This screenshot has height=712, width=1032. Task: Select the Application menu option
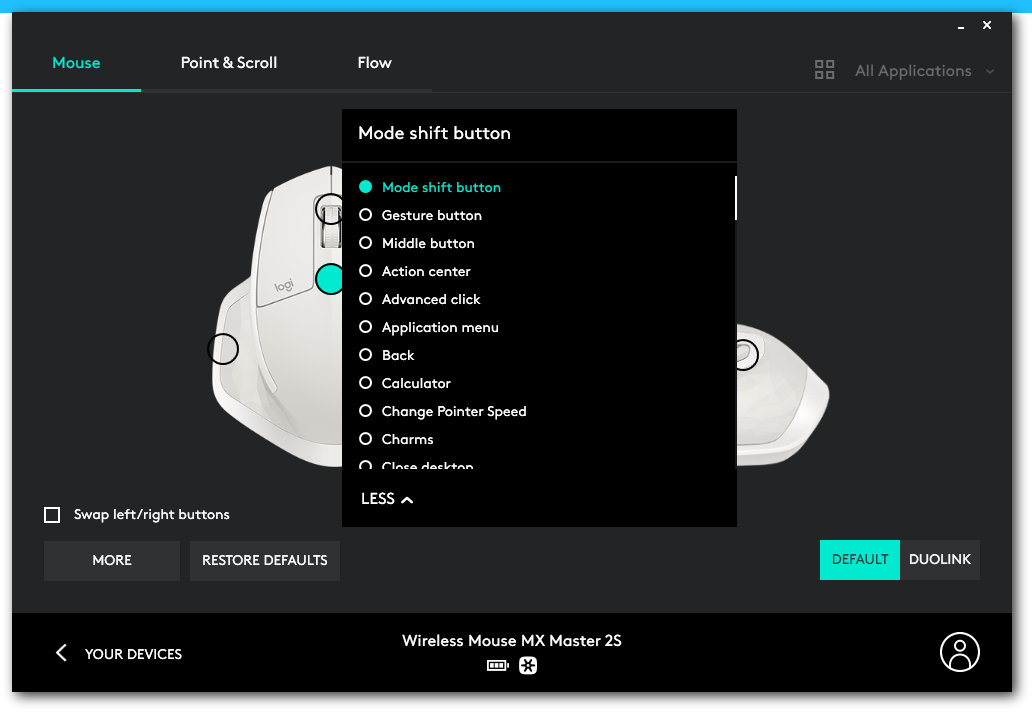pyautogui.click(x=428, y=327)
